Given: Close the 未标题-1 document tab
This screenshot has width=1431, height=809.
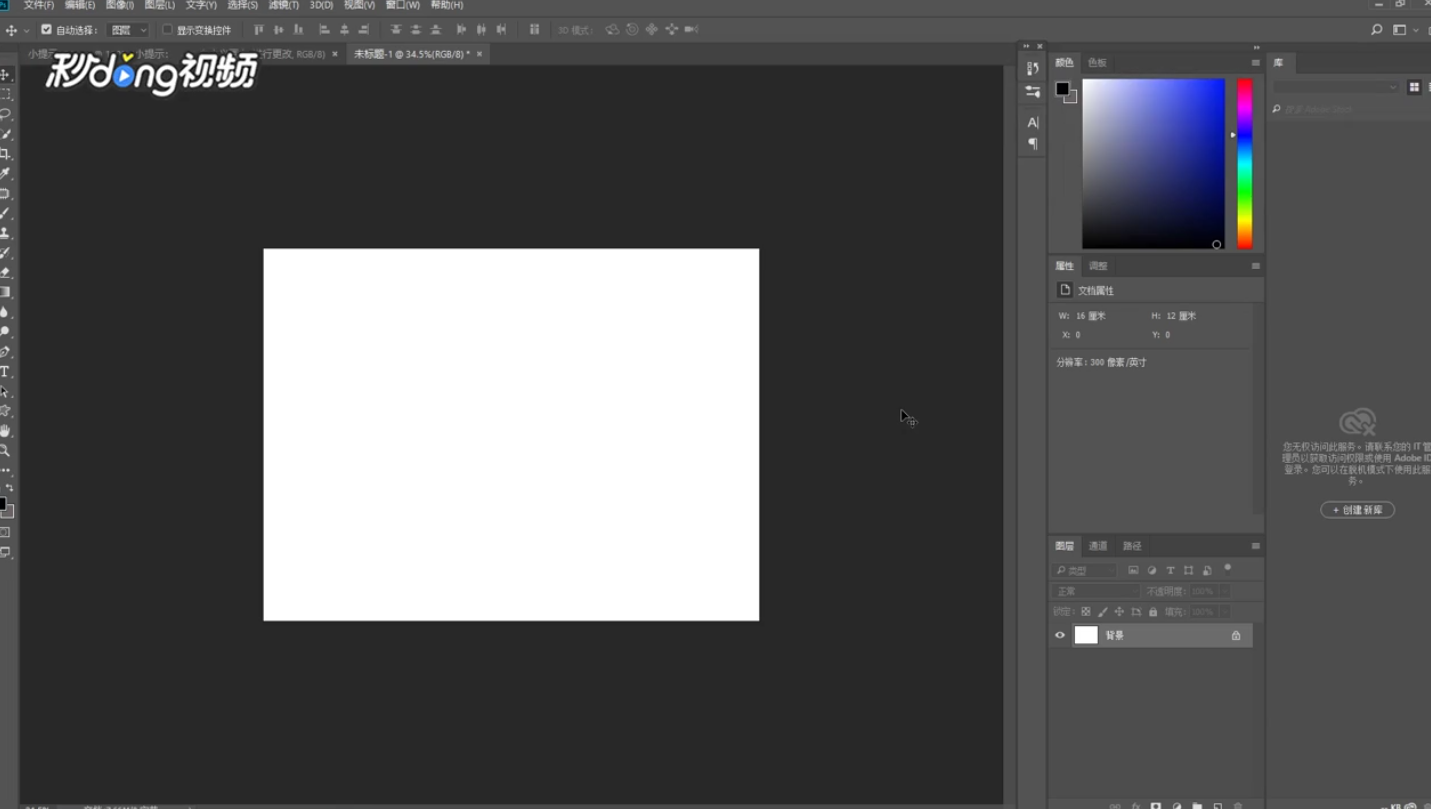Looking at the screenshot, I should point(479,54).
